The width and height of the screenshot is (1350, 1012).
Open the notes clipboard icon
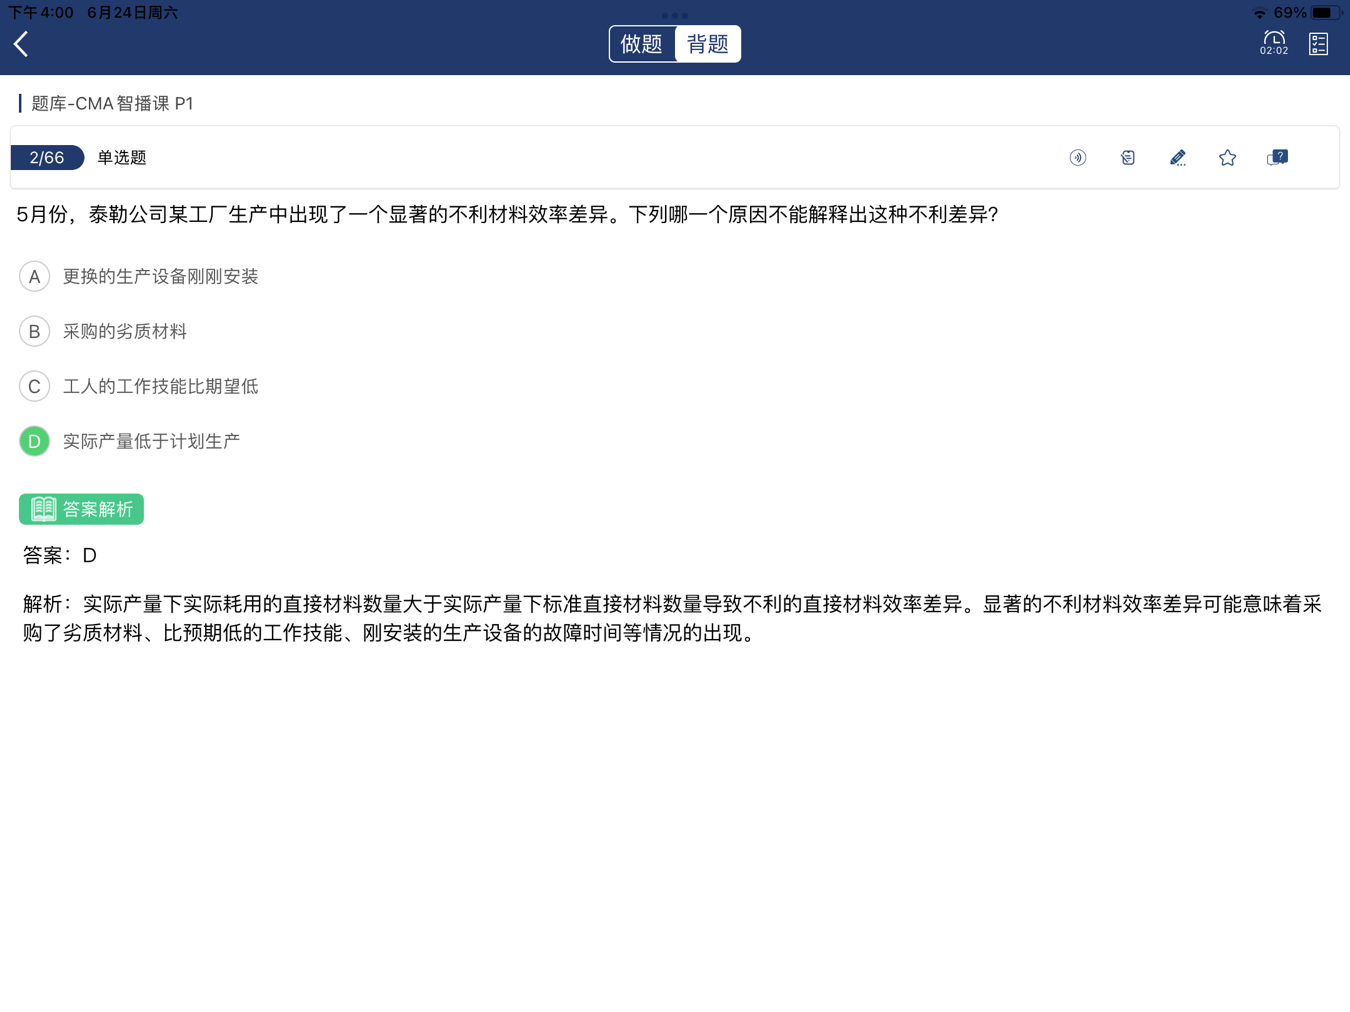point(1127,158)
